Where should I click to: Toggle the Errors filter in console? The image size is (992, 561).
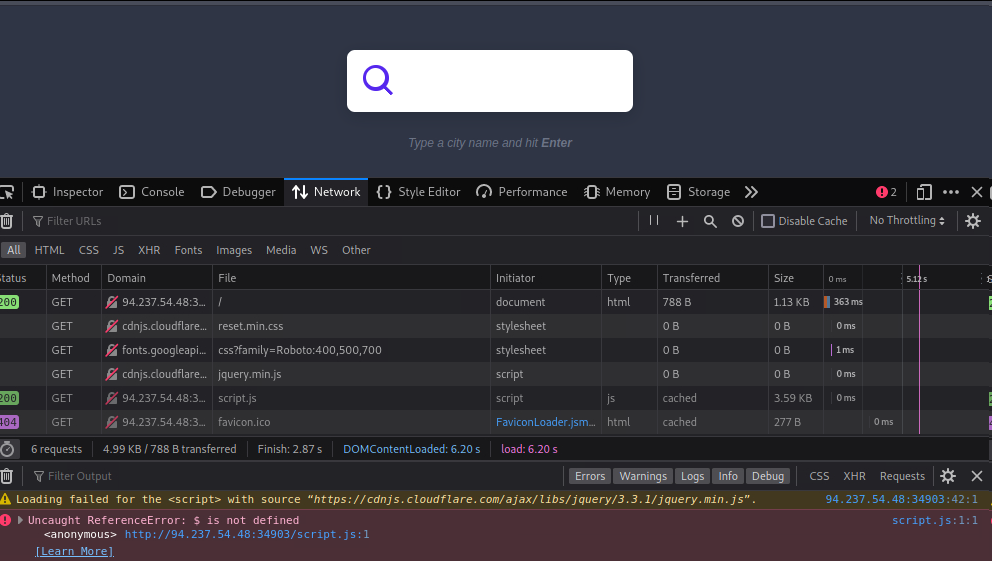[x=590, y=476]
